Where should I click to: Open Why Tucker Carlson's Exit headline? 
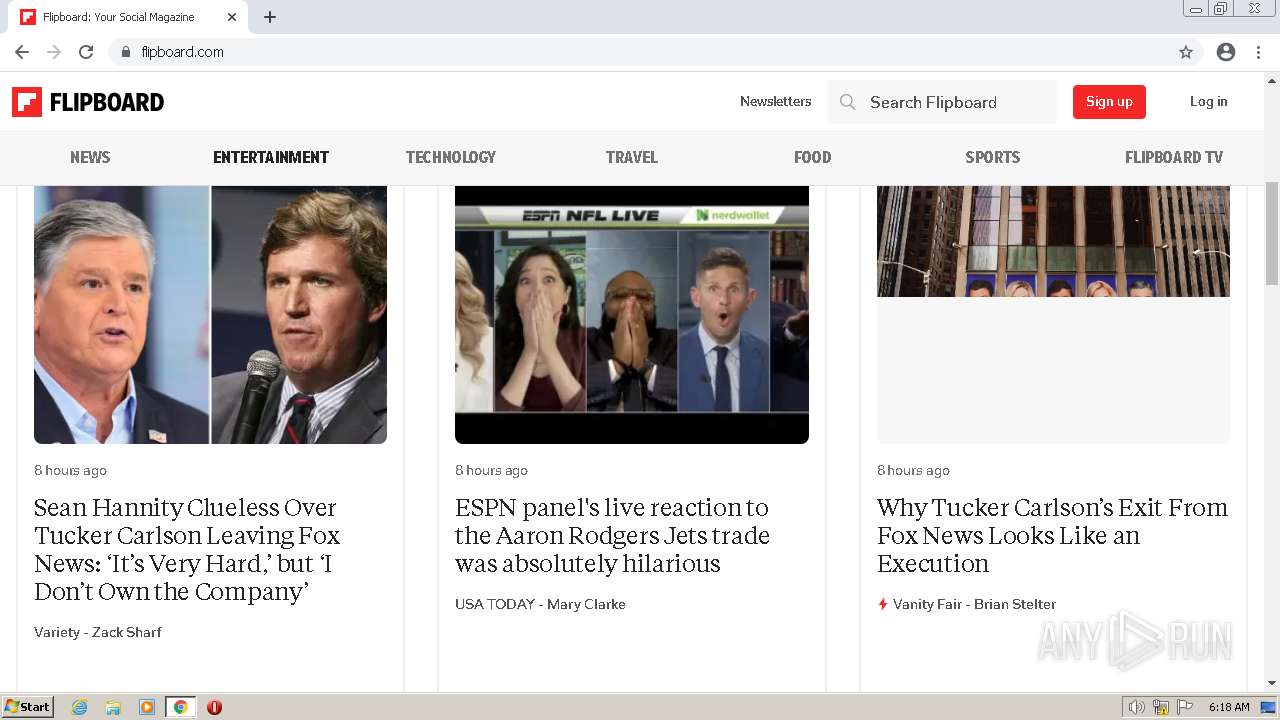(1052, 535)
